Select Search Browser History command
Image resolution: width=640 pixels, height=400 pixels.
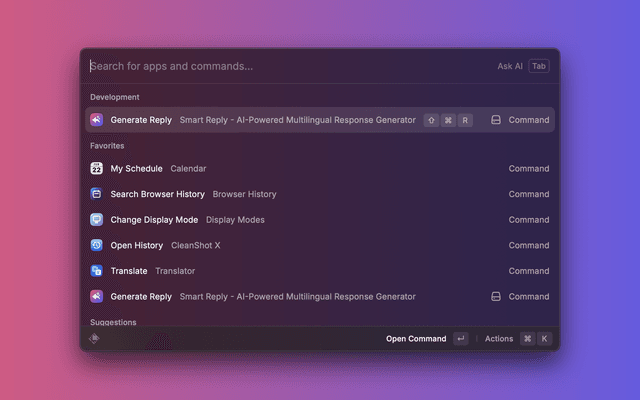pyautogui.click(x=157, y=194)
